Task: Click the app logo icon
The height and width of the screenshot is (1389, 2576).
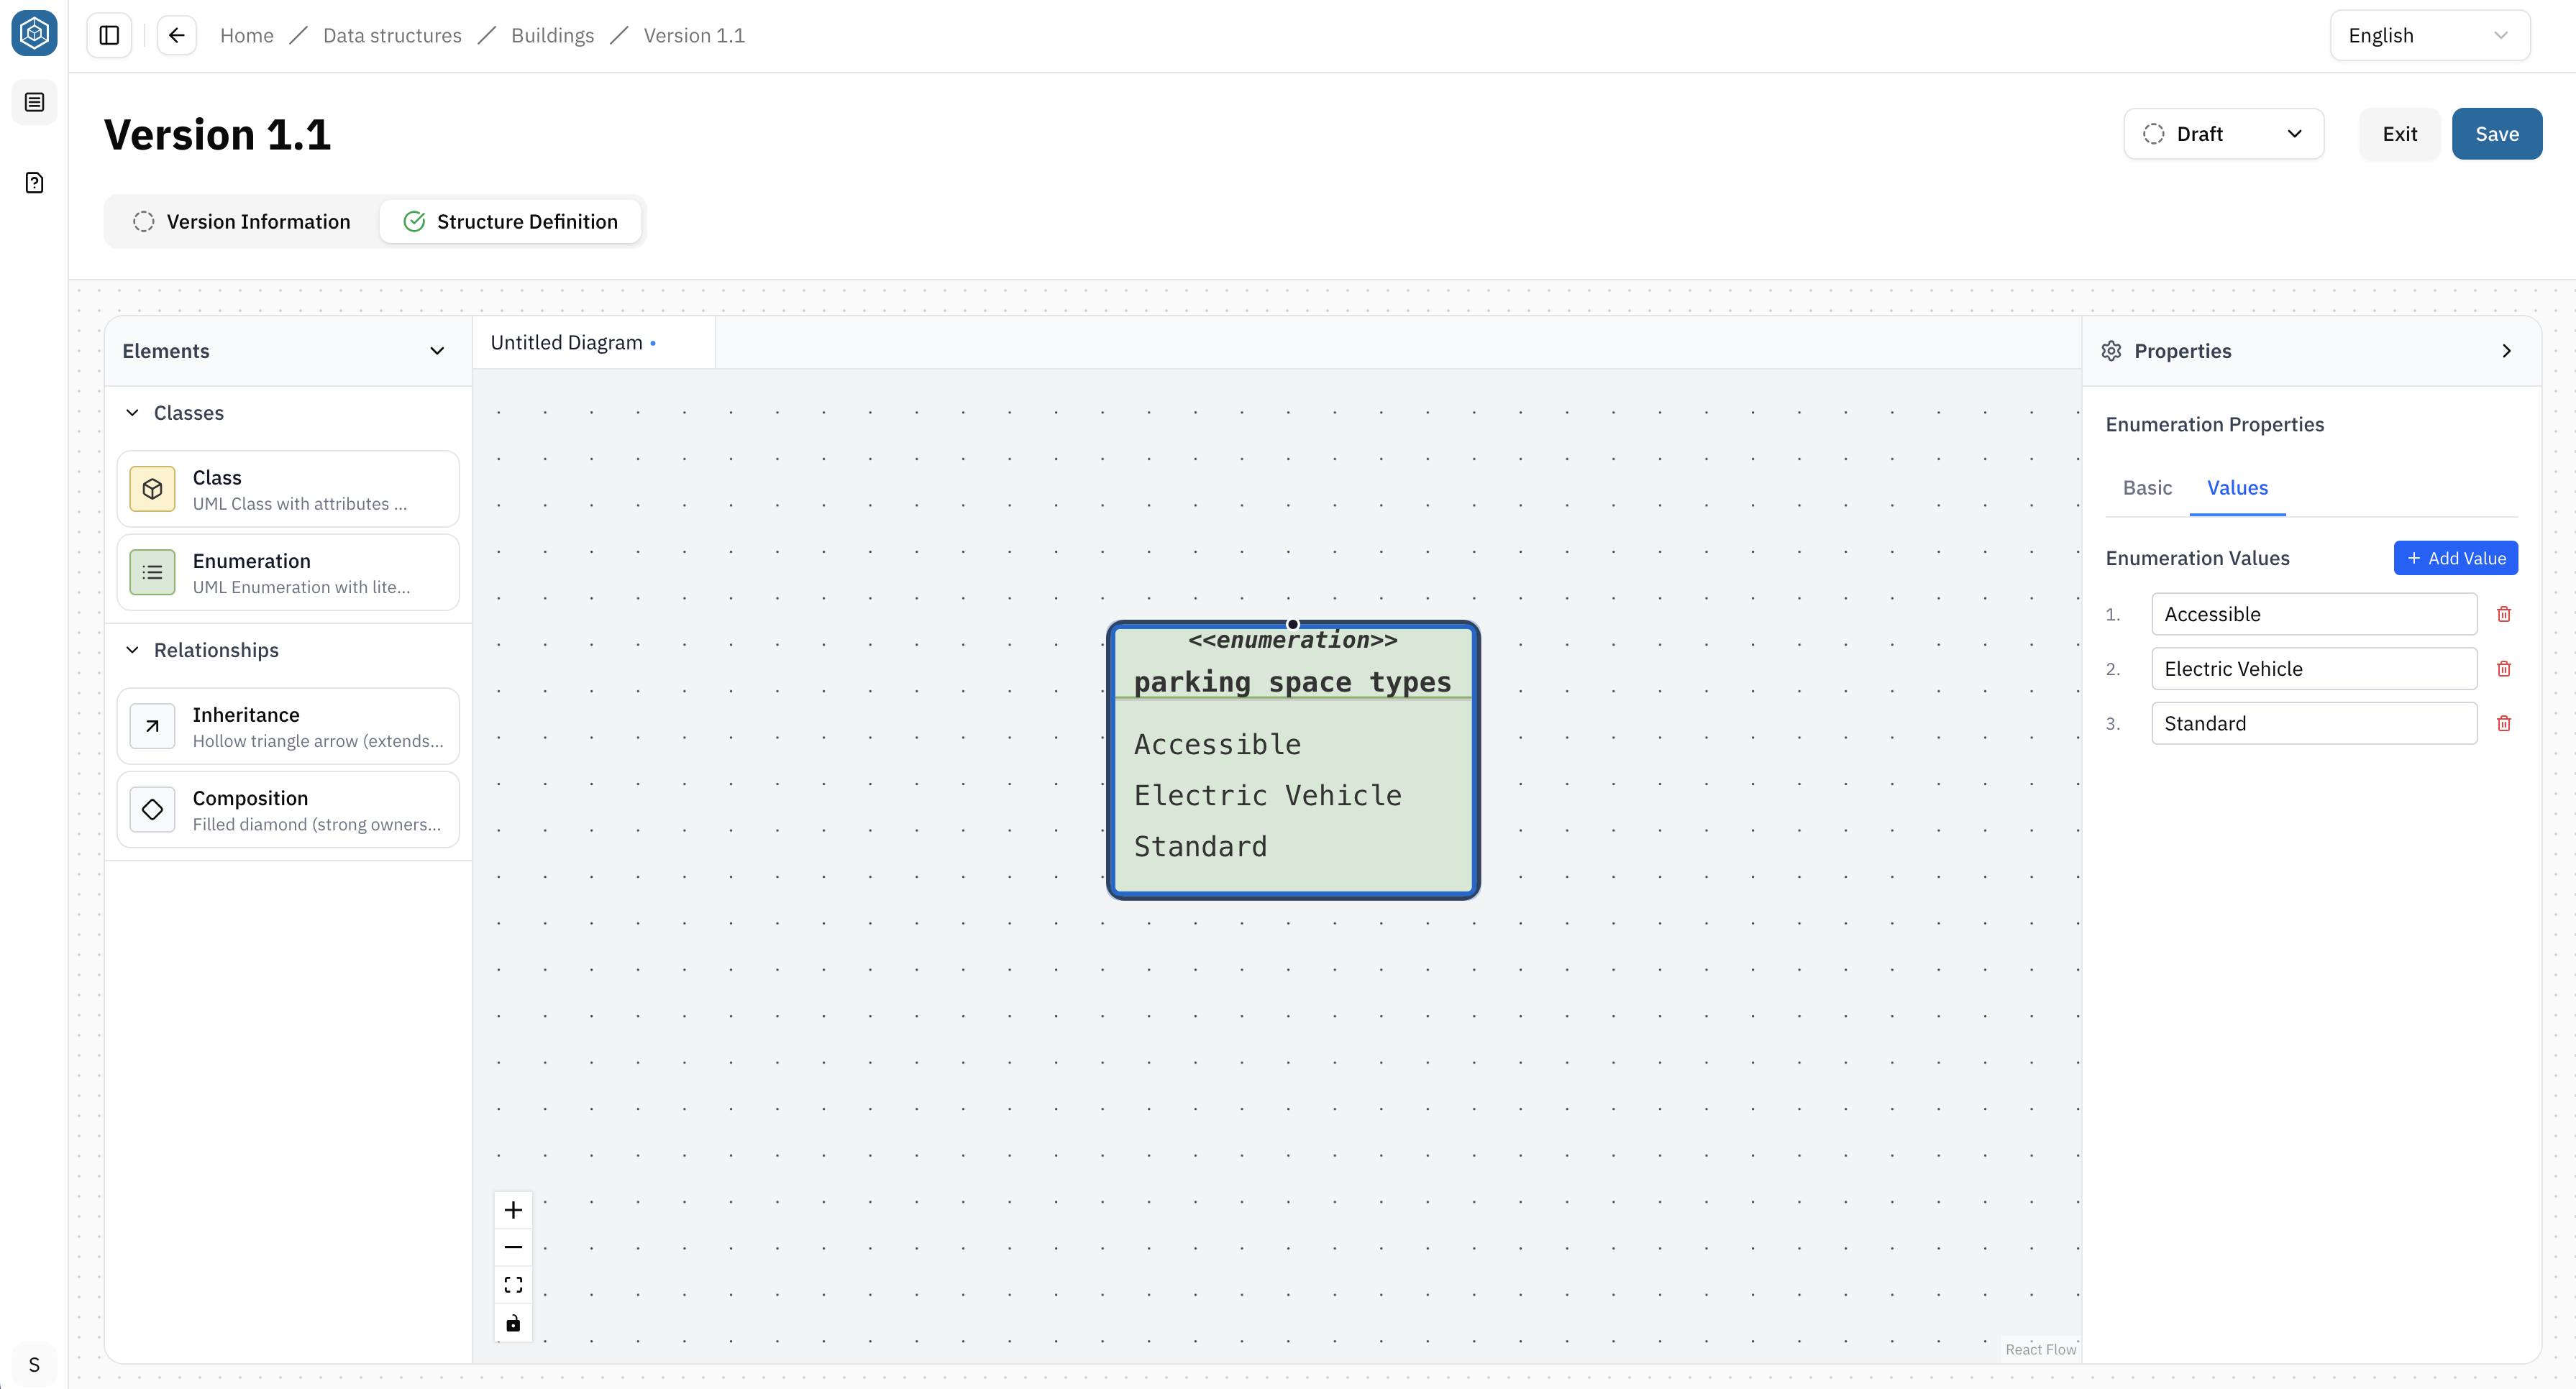Action: 34,34
